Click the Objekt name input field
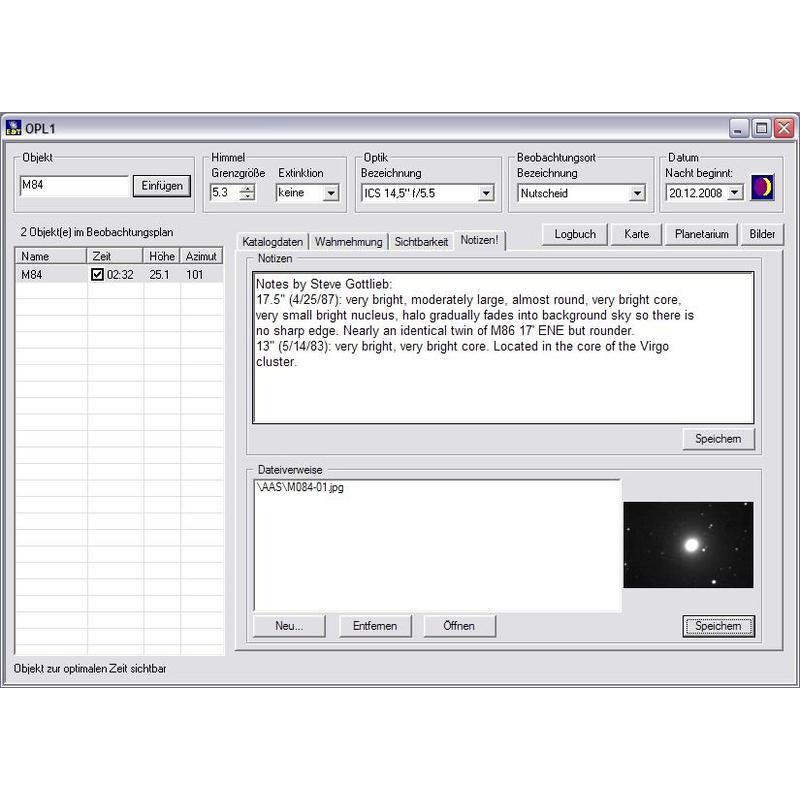The image size is (800, 800). (x=74, y=186)
